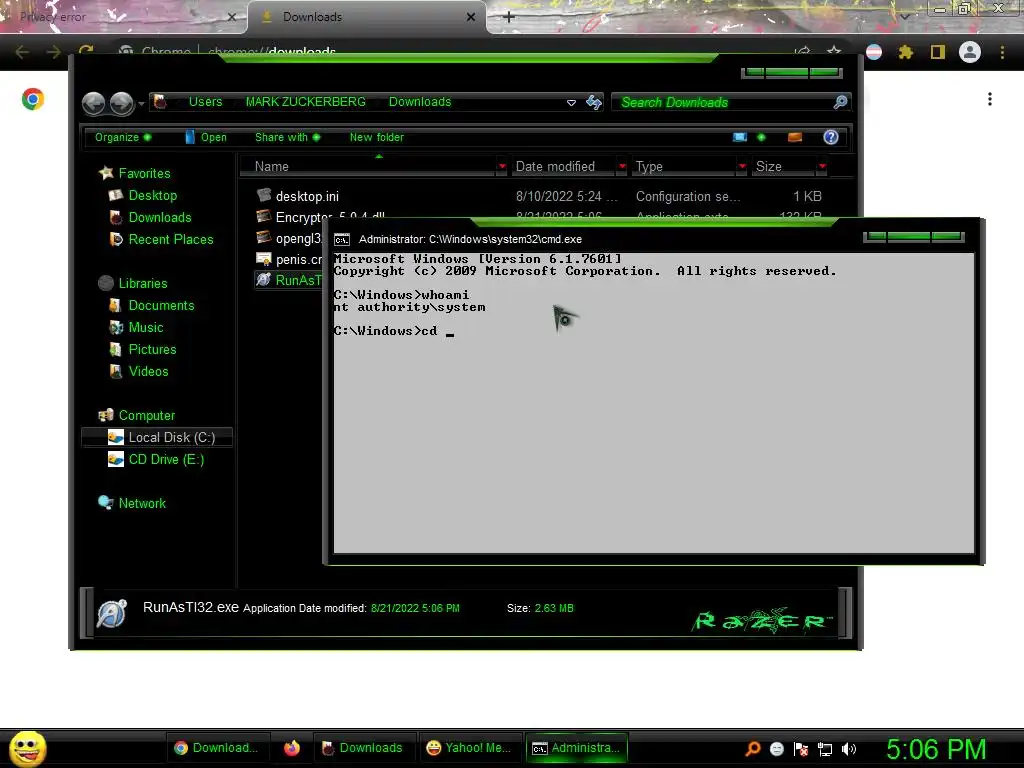Open Libraries in navigation pane

tap(142, 283)
